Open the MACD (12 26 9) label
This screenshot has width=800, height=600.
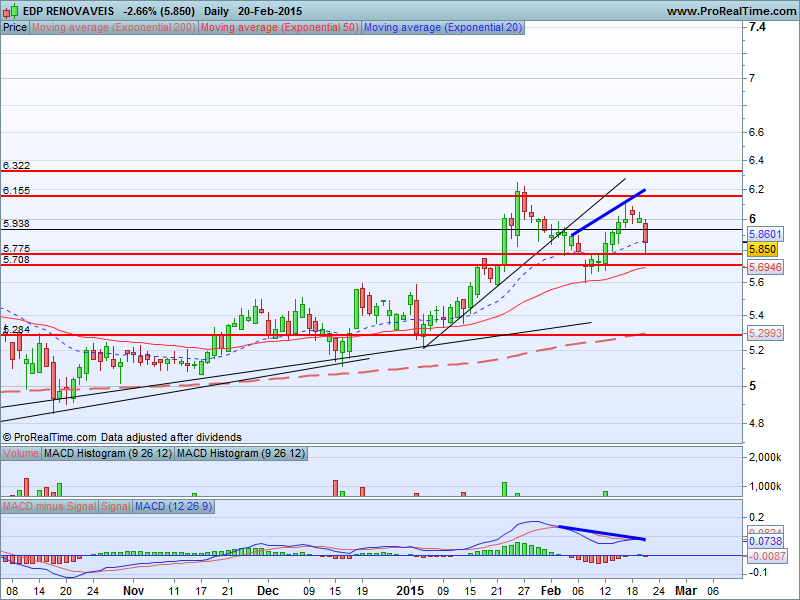point(173,506)
